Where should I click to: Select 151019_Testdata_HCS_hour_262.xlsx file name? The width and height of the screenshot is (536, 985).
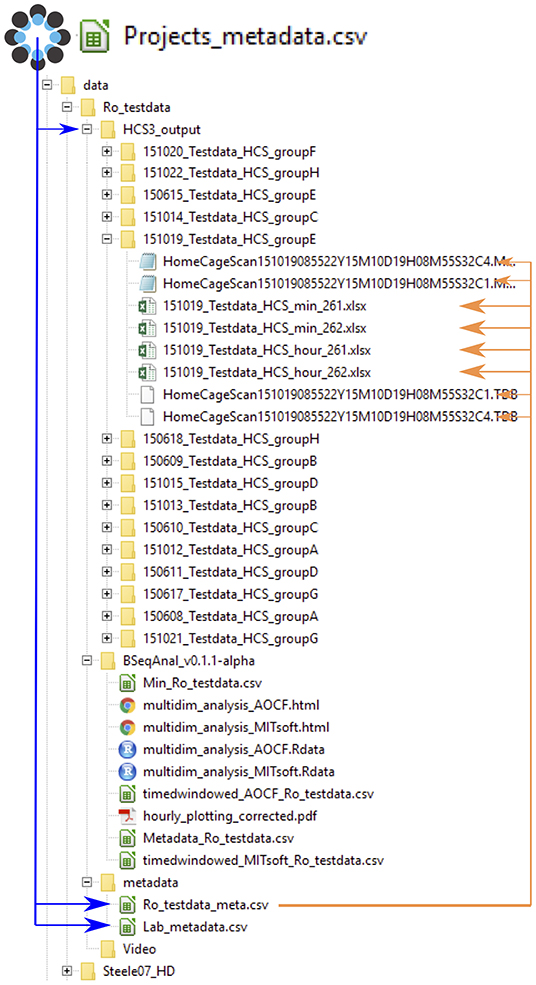[267, 372]
